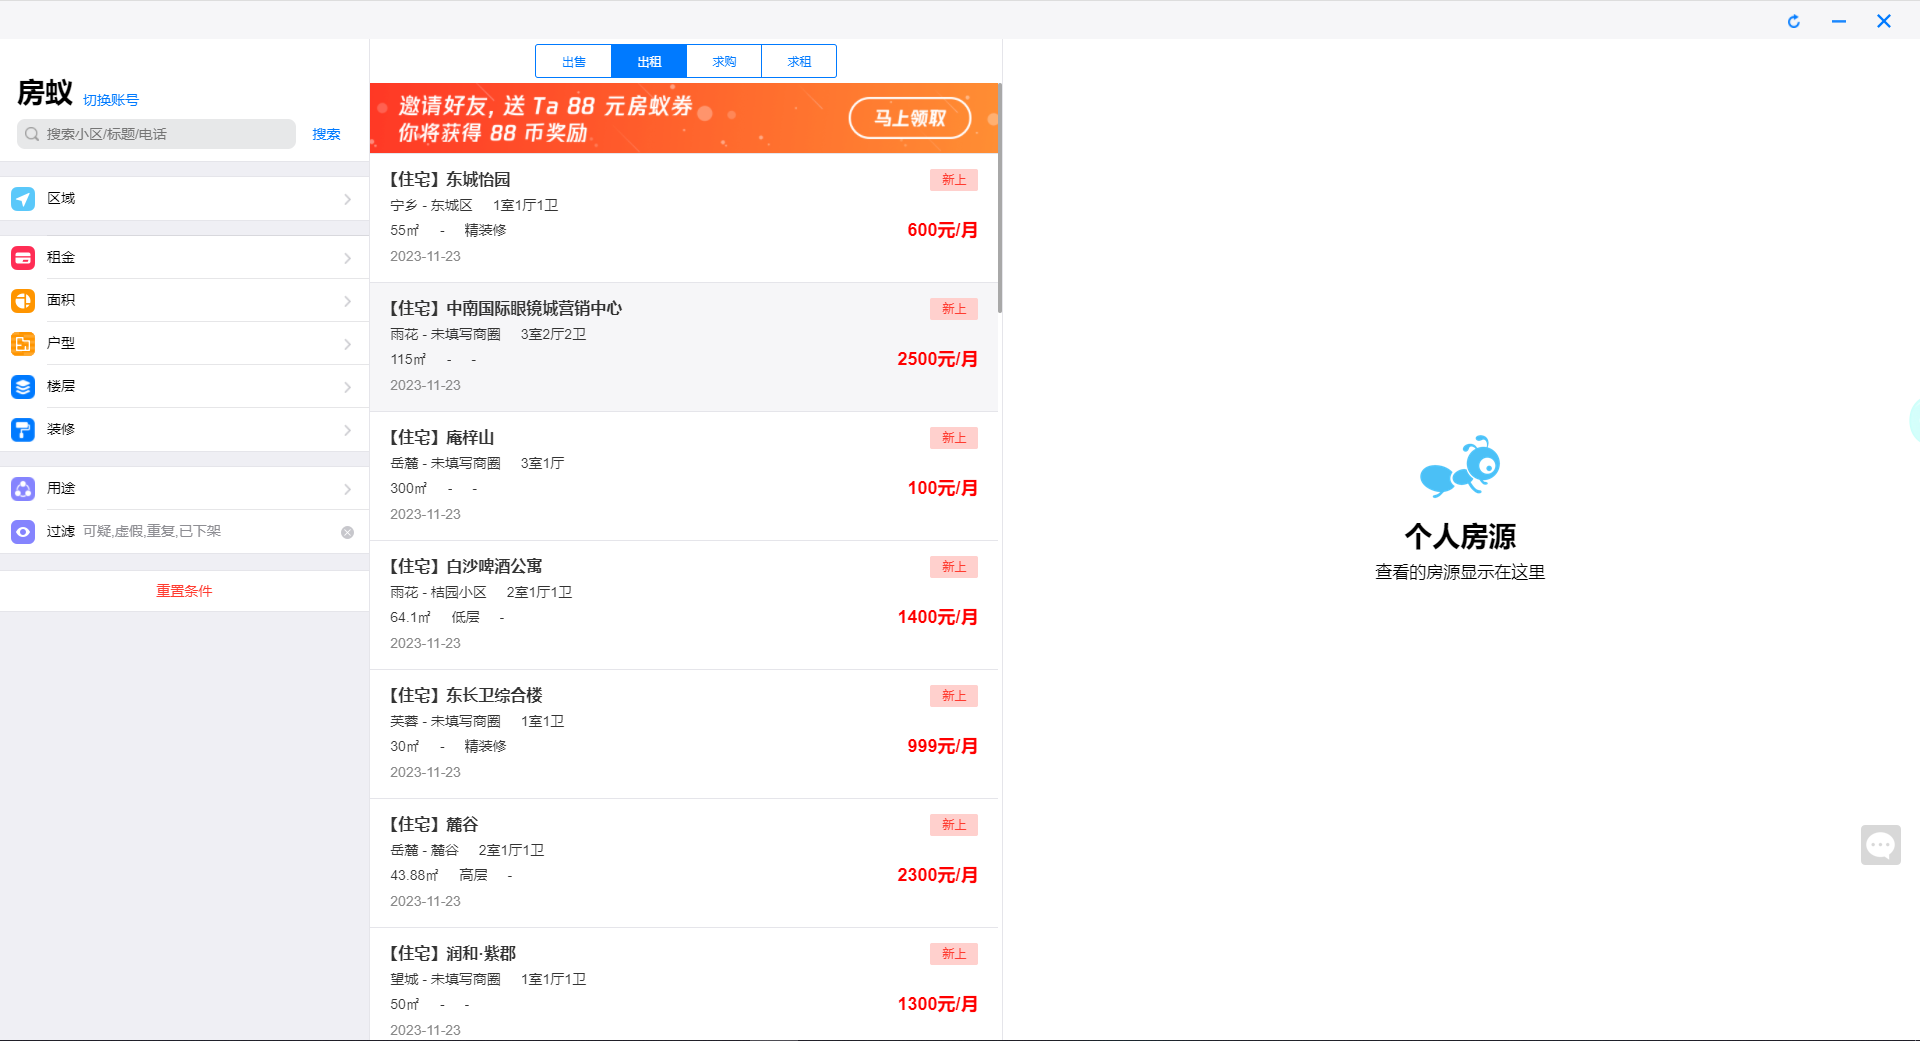Open the 求购 tab

tap(724, 62)
